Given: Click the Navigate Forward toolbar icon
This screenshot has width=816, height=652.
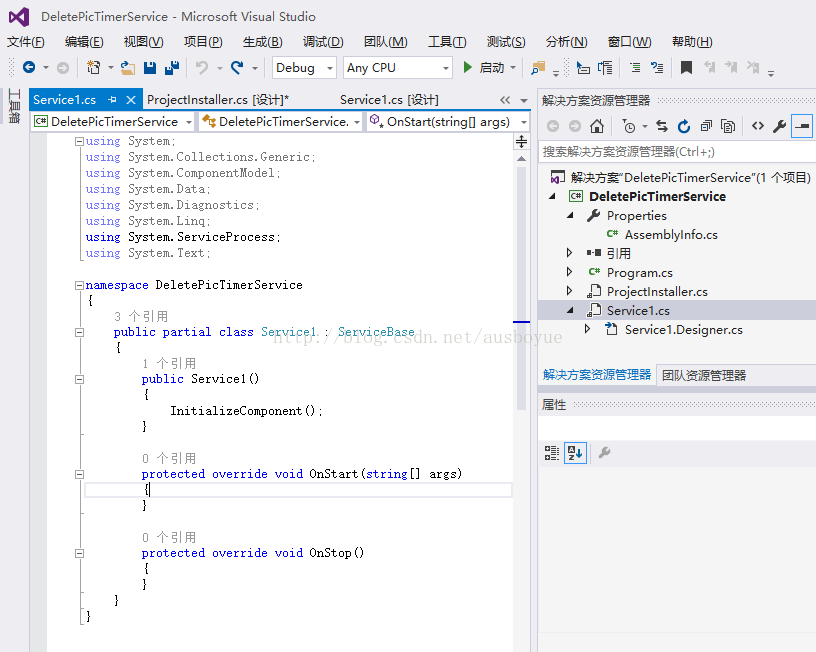Looking at the screenshot, I should coord(63,68).
